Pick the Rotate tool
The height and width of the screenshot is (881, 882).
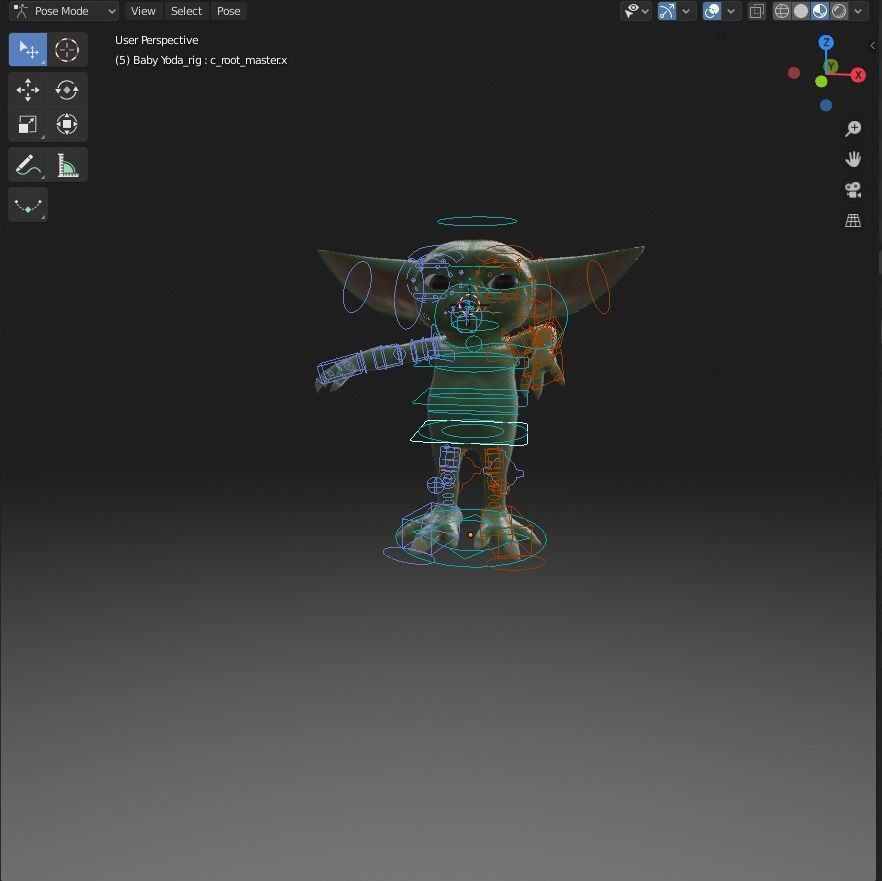click(x=67, y=89)
